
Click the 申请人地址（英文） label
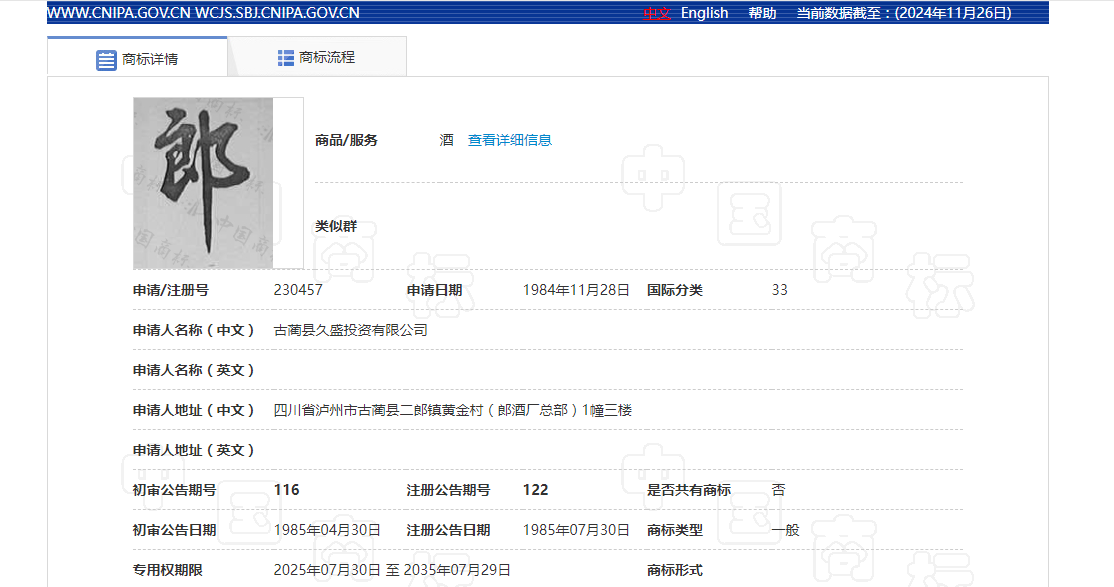pyautogui.click(x=194, y=450)
